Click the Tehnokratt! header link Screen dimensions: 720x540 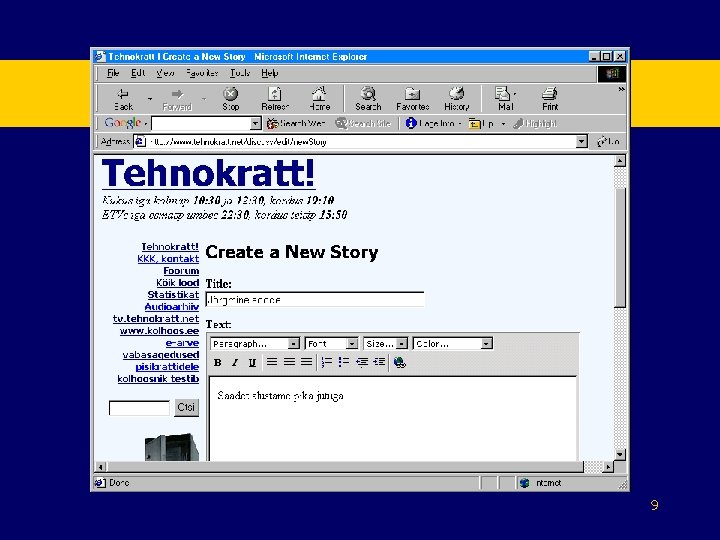(208, 173)
